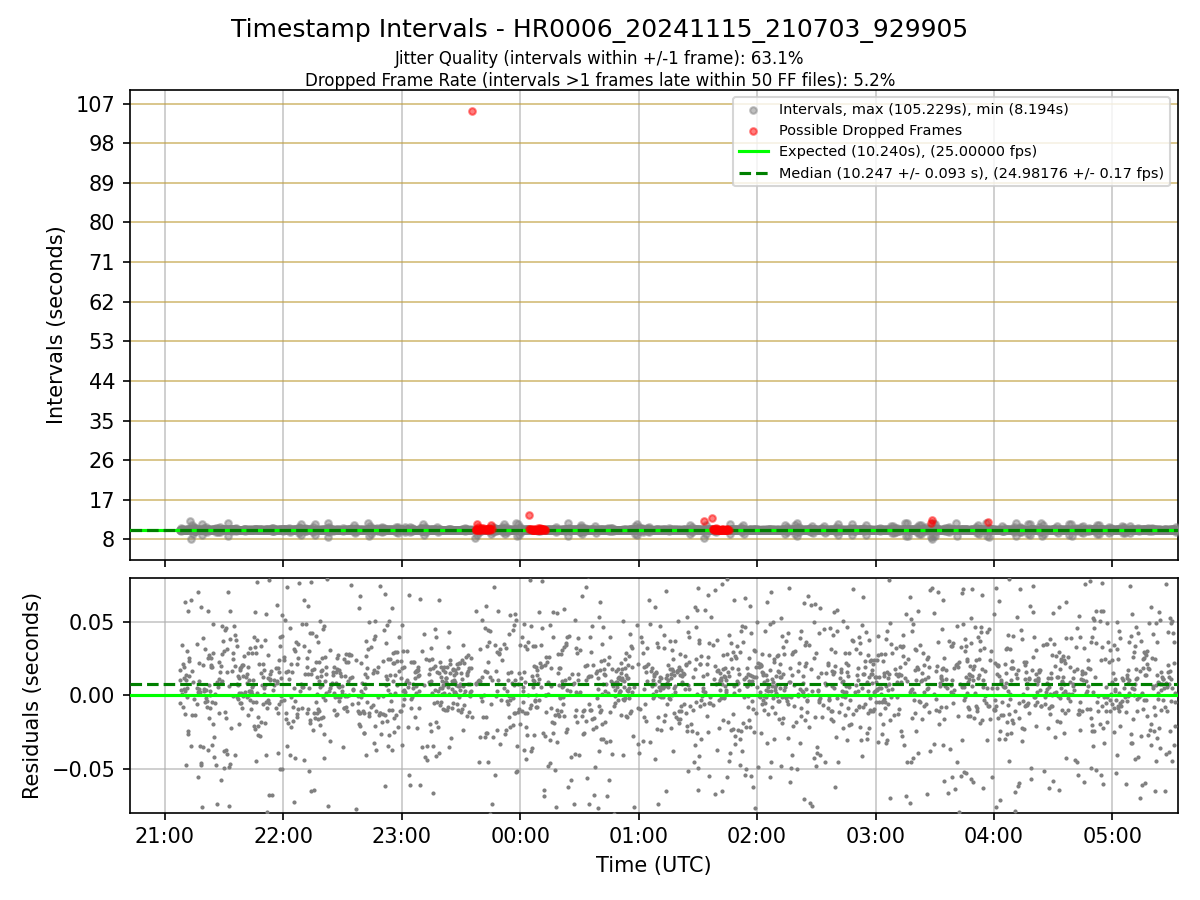Click y-axis tick label "8"
Screen dimensions: 1200x900
pyautogui.click(x=110, y=539)
